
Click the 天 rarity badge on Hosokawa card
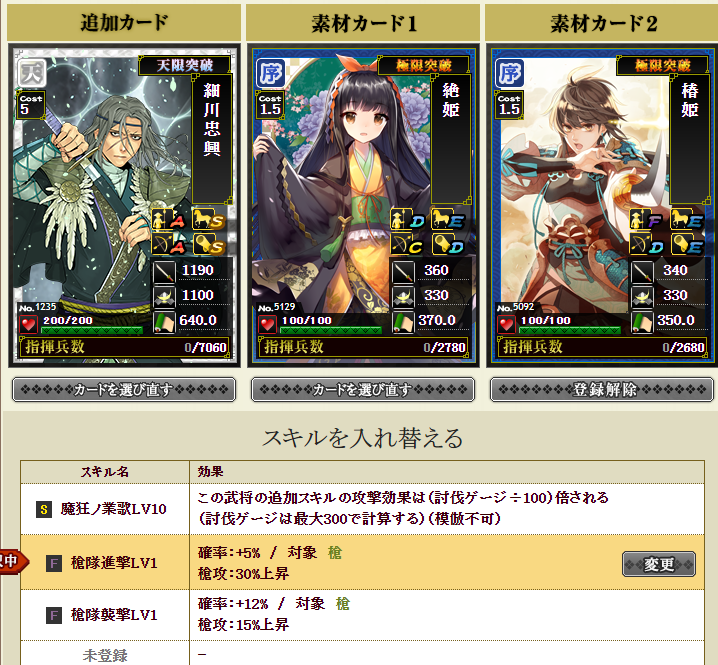point(32,73)
